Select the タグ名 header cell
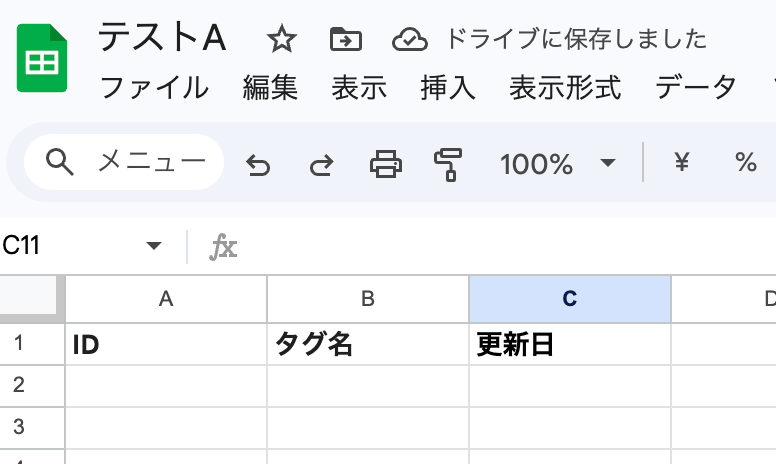 [x=367, y=344]
